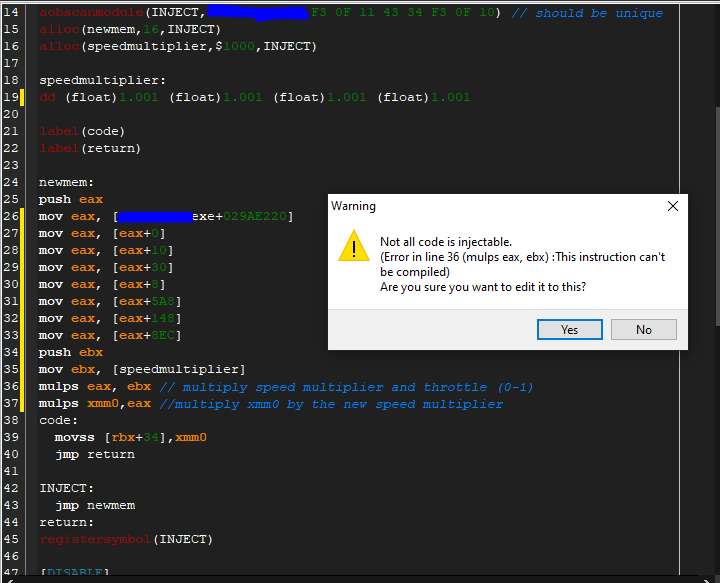Screen dimensions: 720x583
Task: Click Yes in the Warning dialog
Action: (569, 330)
